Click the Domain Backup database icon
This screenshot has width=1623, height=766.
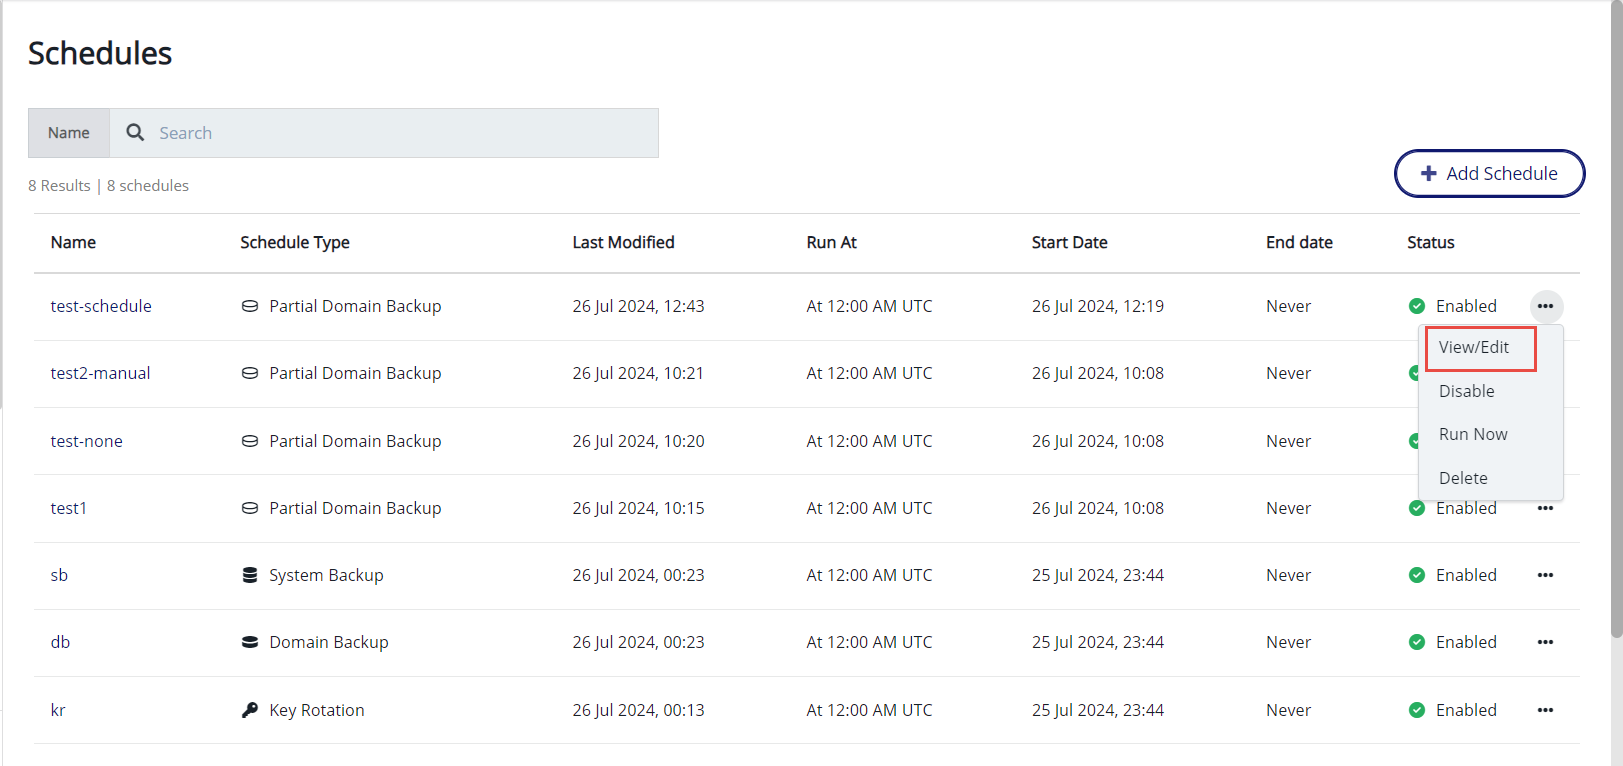tap(250, 642)
